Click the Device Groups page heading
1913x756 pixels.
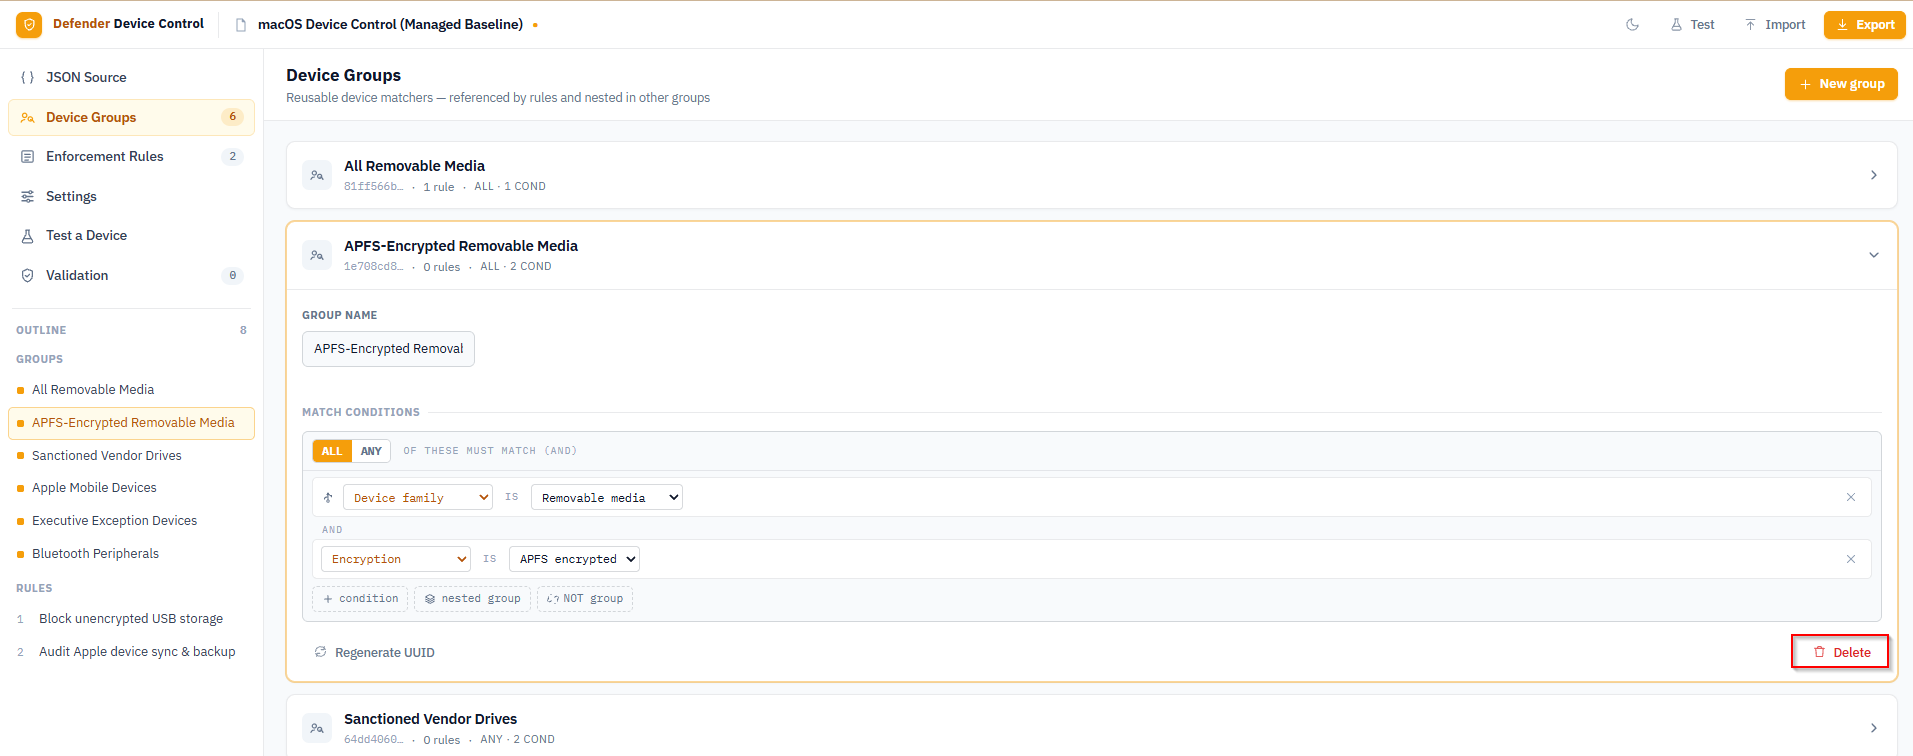343,75
